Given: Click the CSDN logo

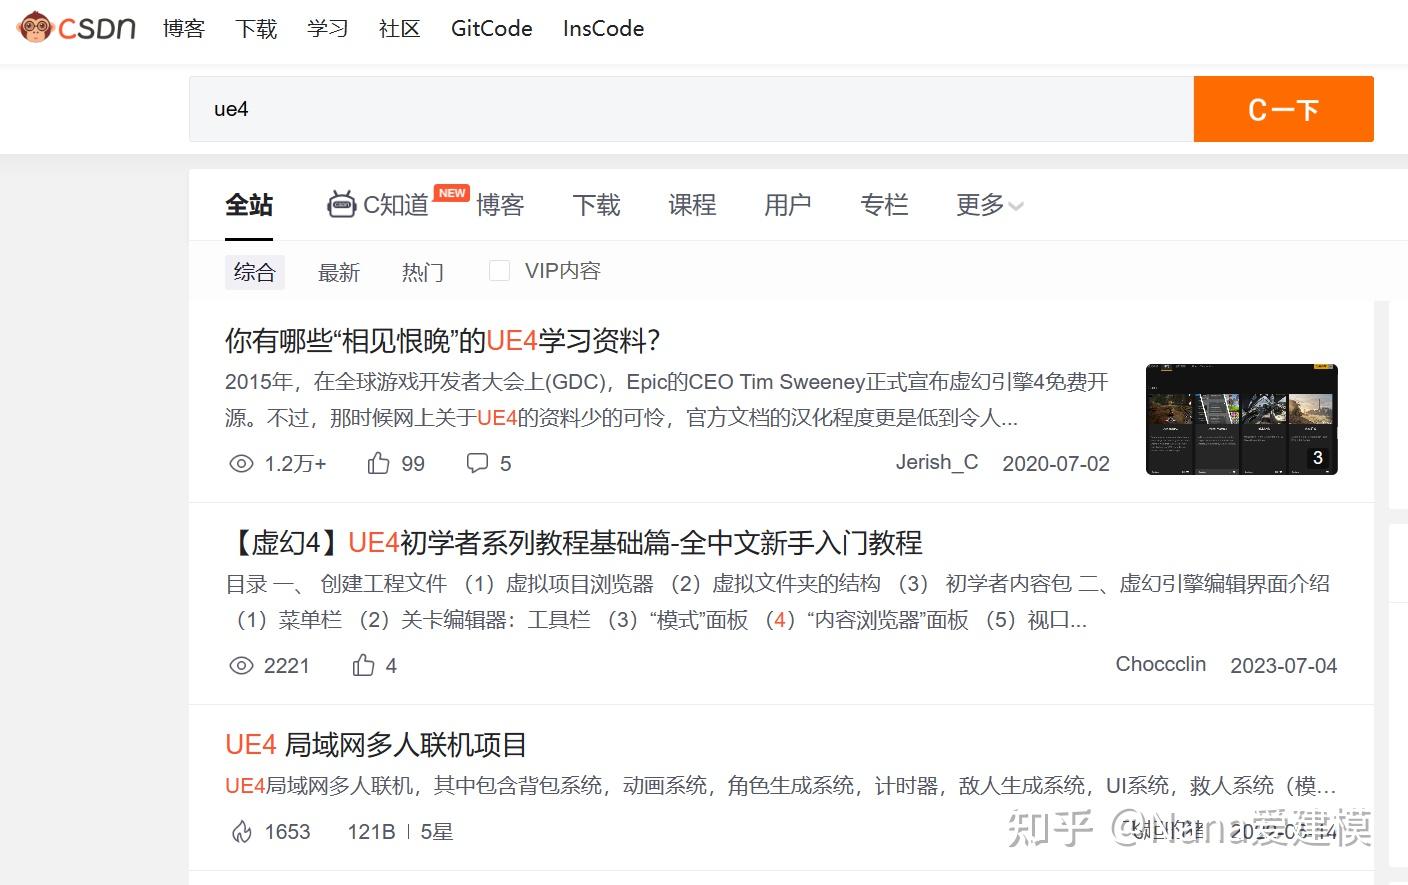Looking at the screenshot, I should click(x=75, y=28).
